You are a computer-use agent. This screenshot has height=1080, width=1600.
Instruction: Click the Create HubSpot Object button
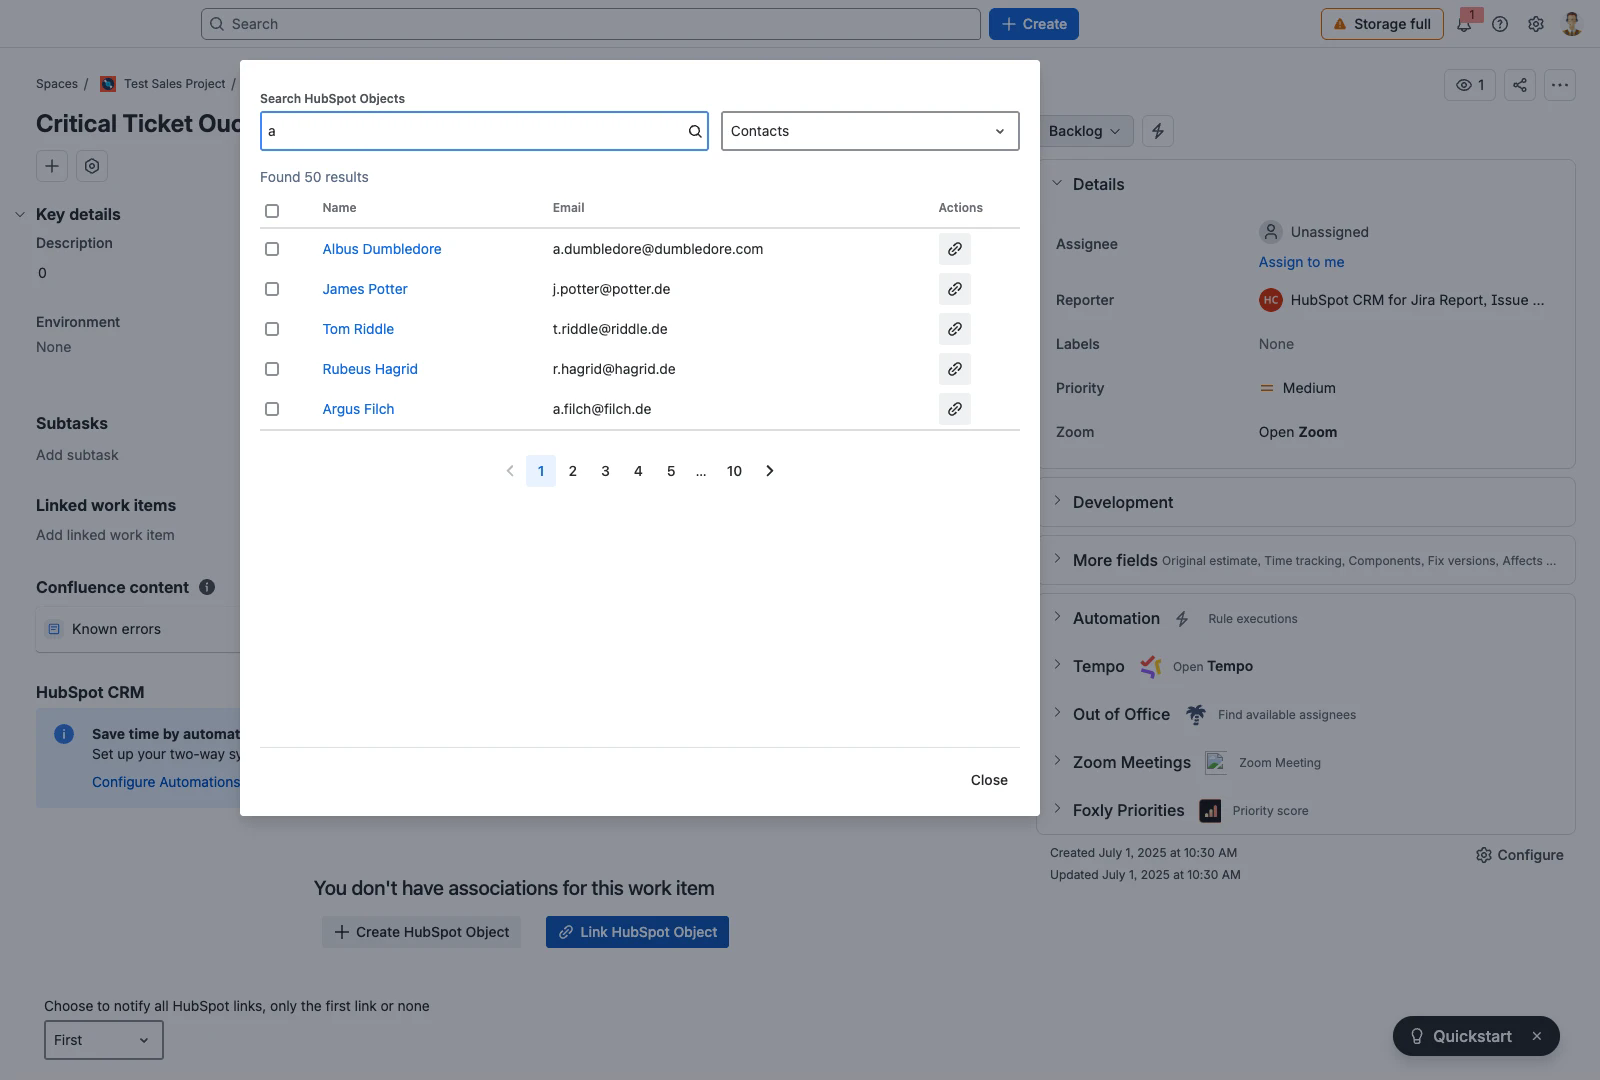(421, 932)
